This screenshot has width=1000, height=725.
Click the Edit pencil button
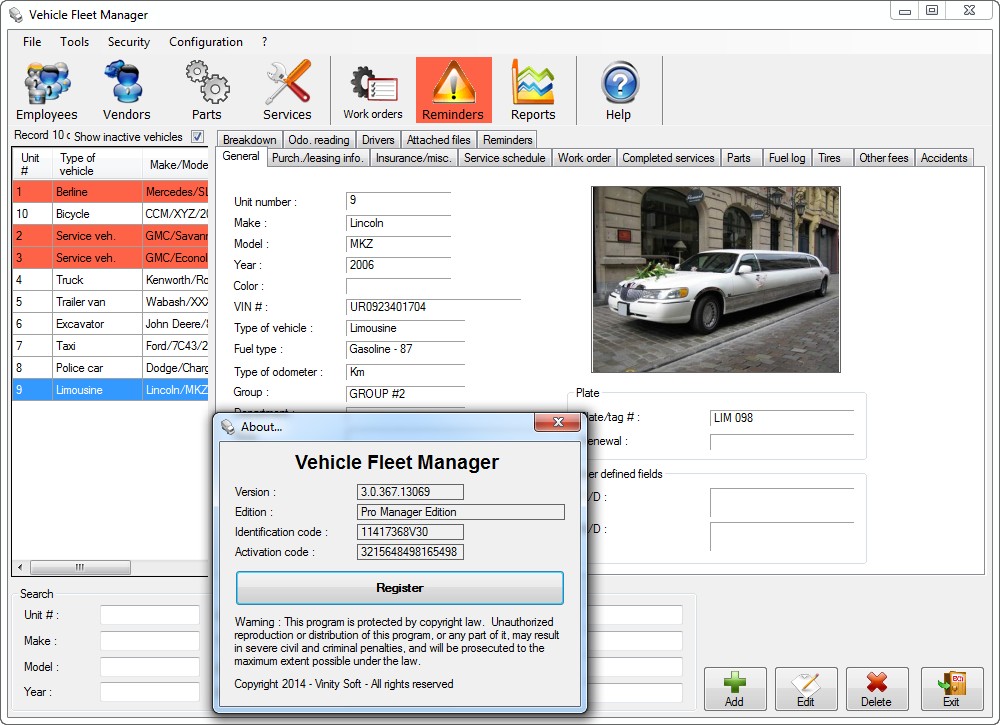coord(806,689)
